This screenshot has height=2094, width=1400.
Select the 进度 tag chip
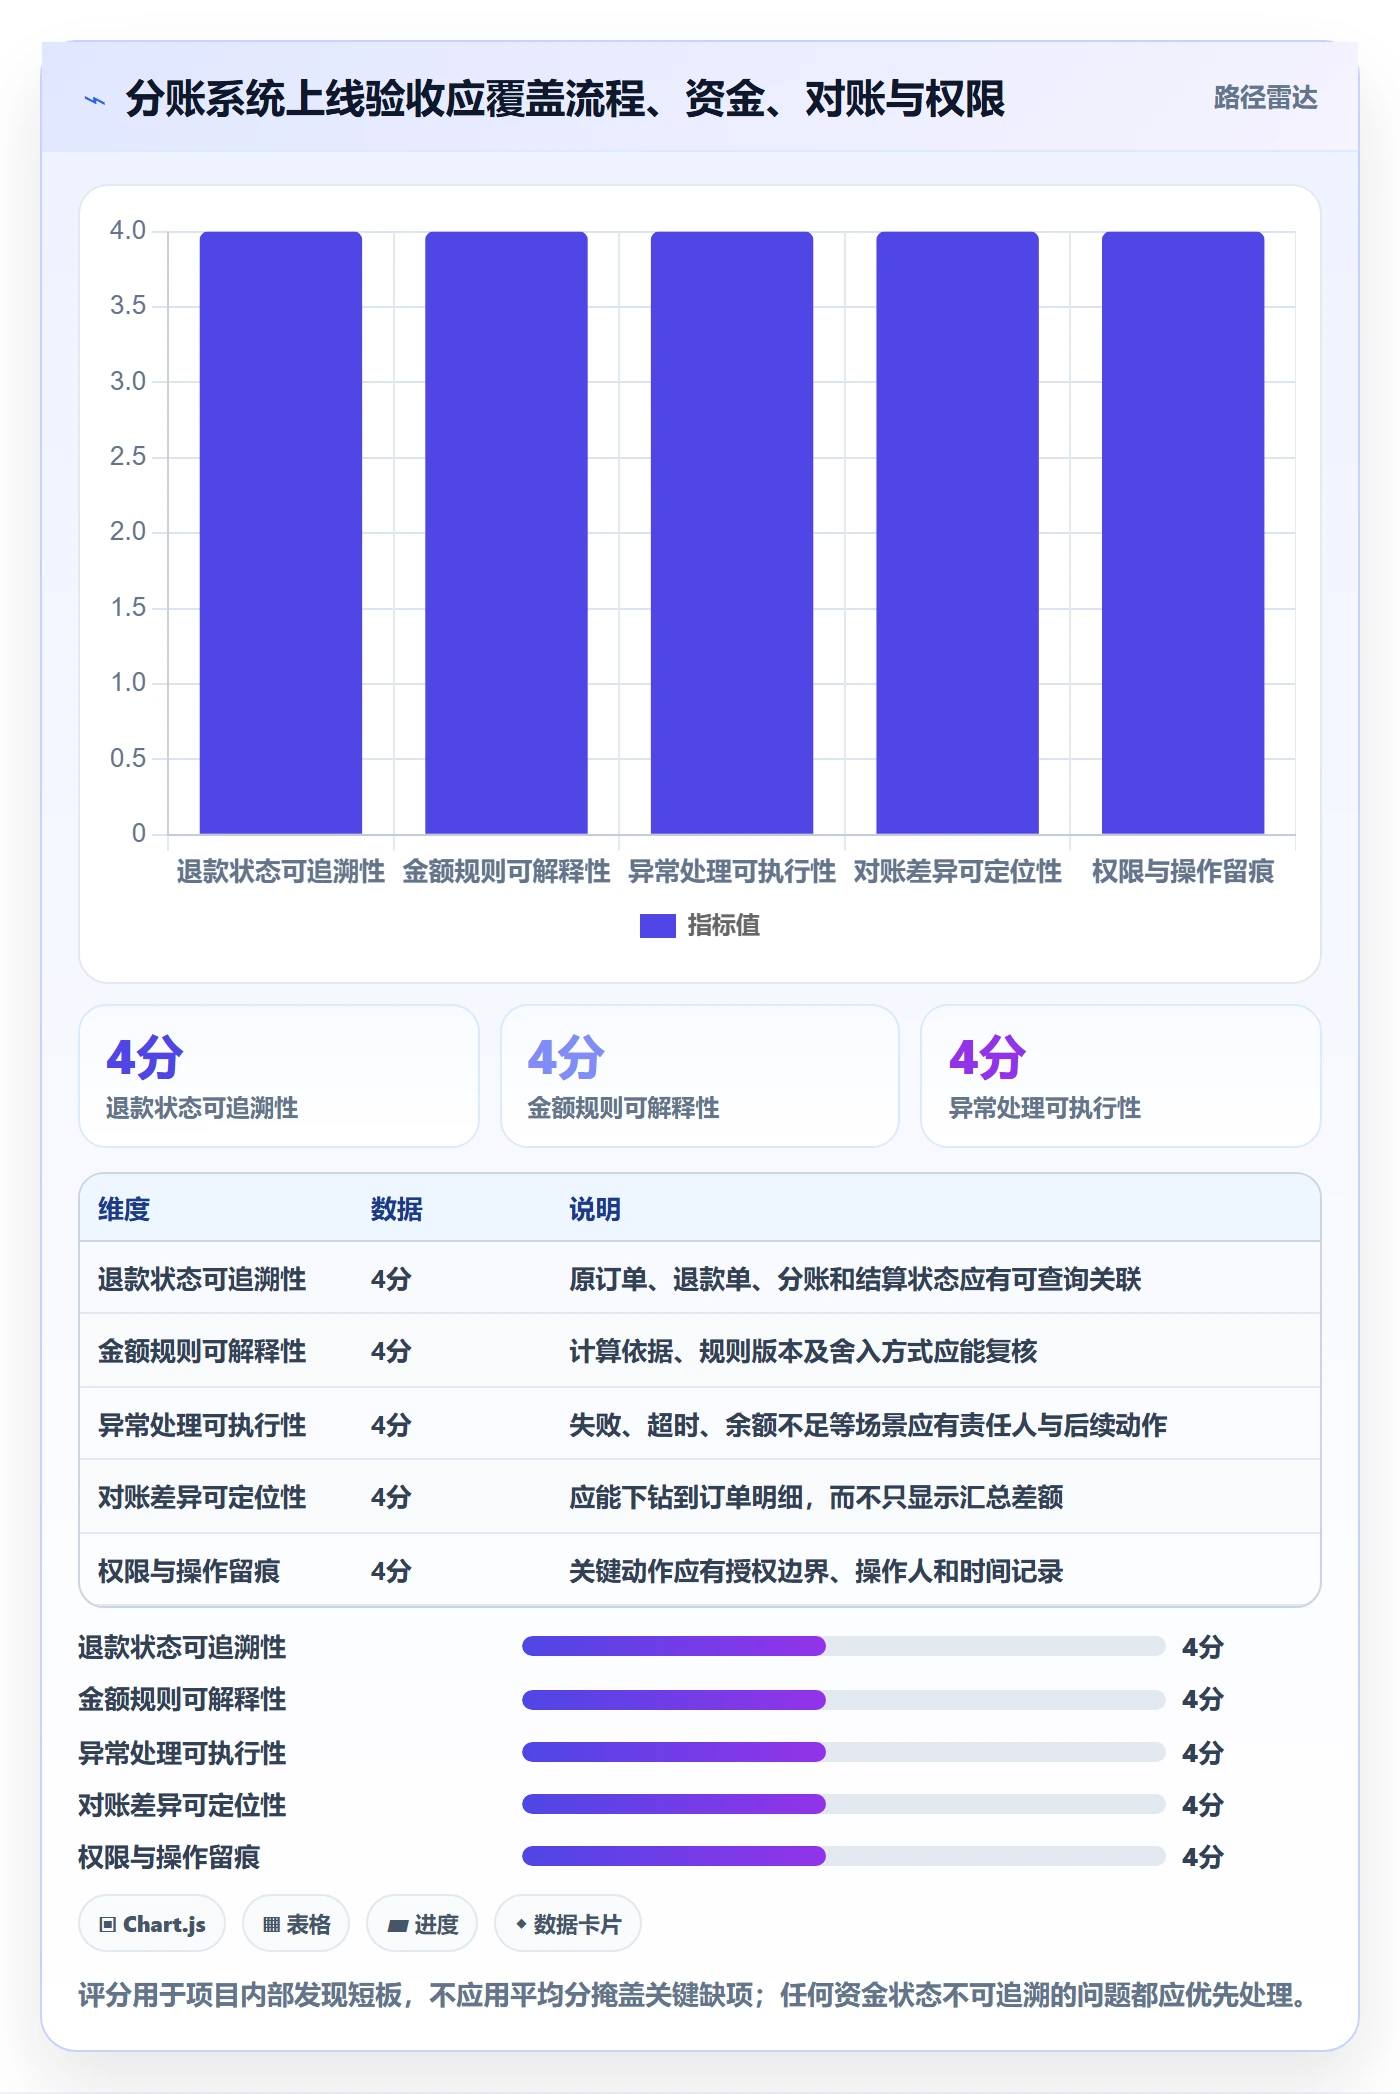(x=422, y=1924)
